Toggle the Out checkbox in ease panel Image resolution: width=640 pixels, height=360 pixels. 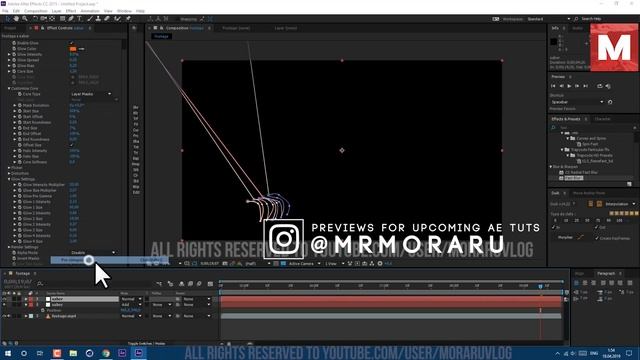tap(597, 227)
